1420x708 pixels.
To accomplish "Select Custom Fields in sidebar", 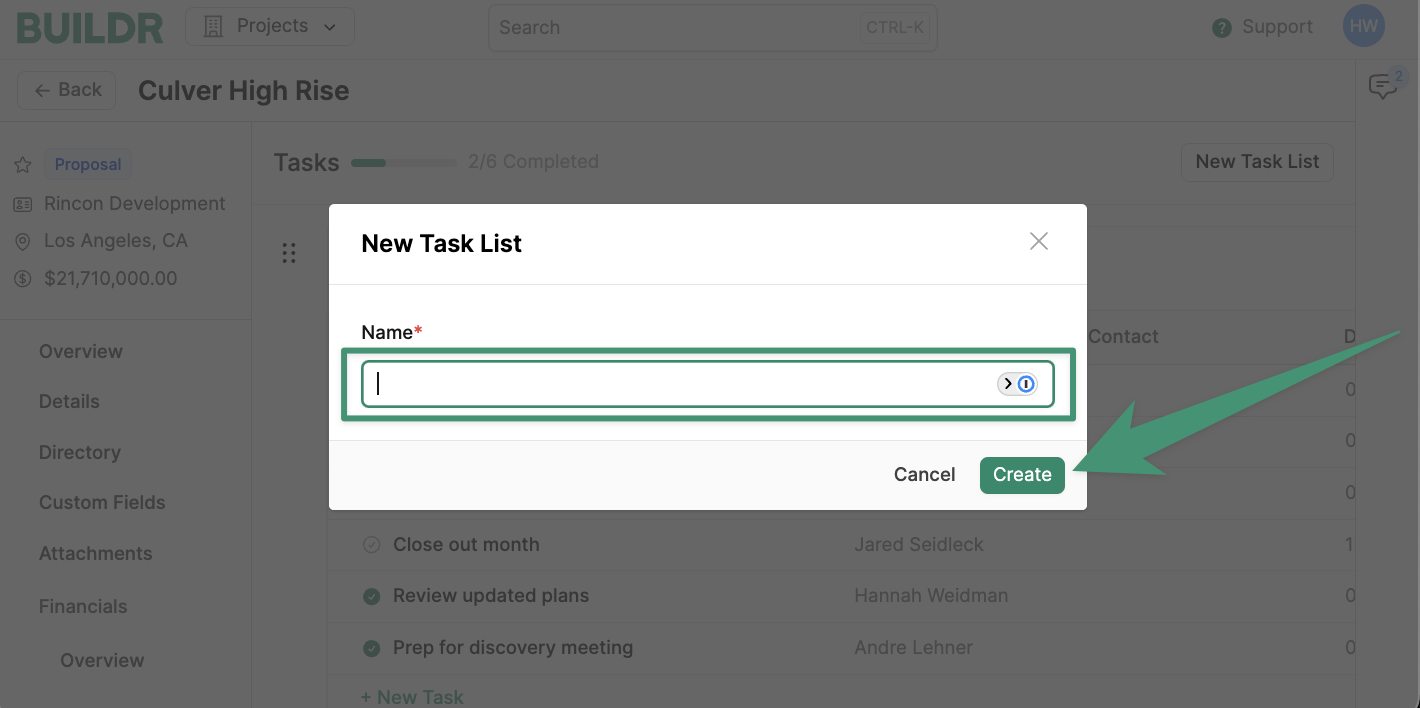I will click(102, 502).
